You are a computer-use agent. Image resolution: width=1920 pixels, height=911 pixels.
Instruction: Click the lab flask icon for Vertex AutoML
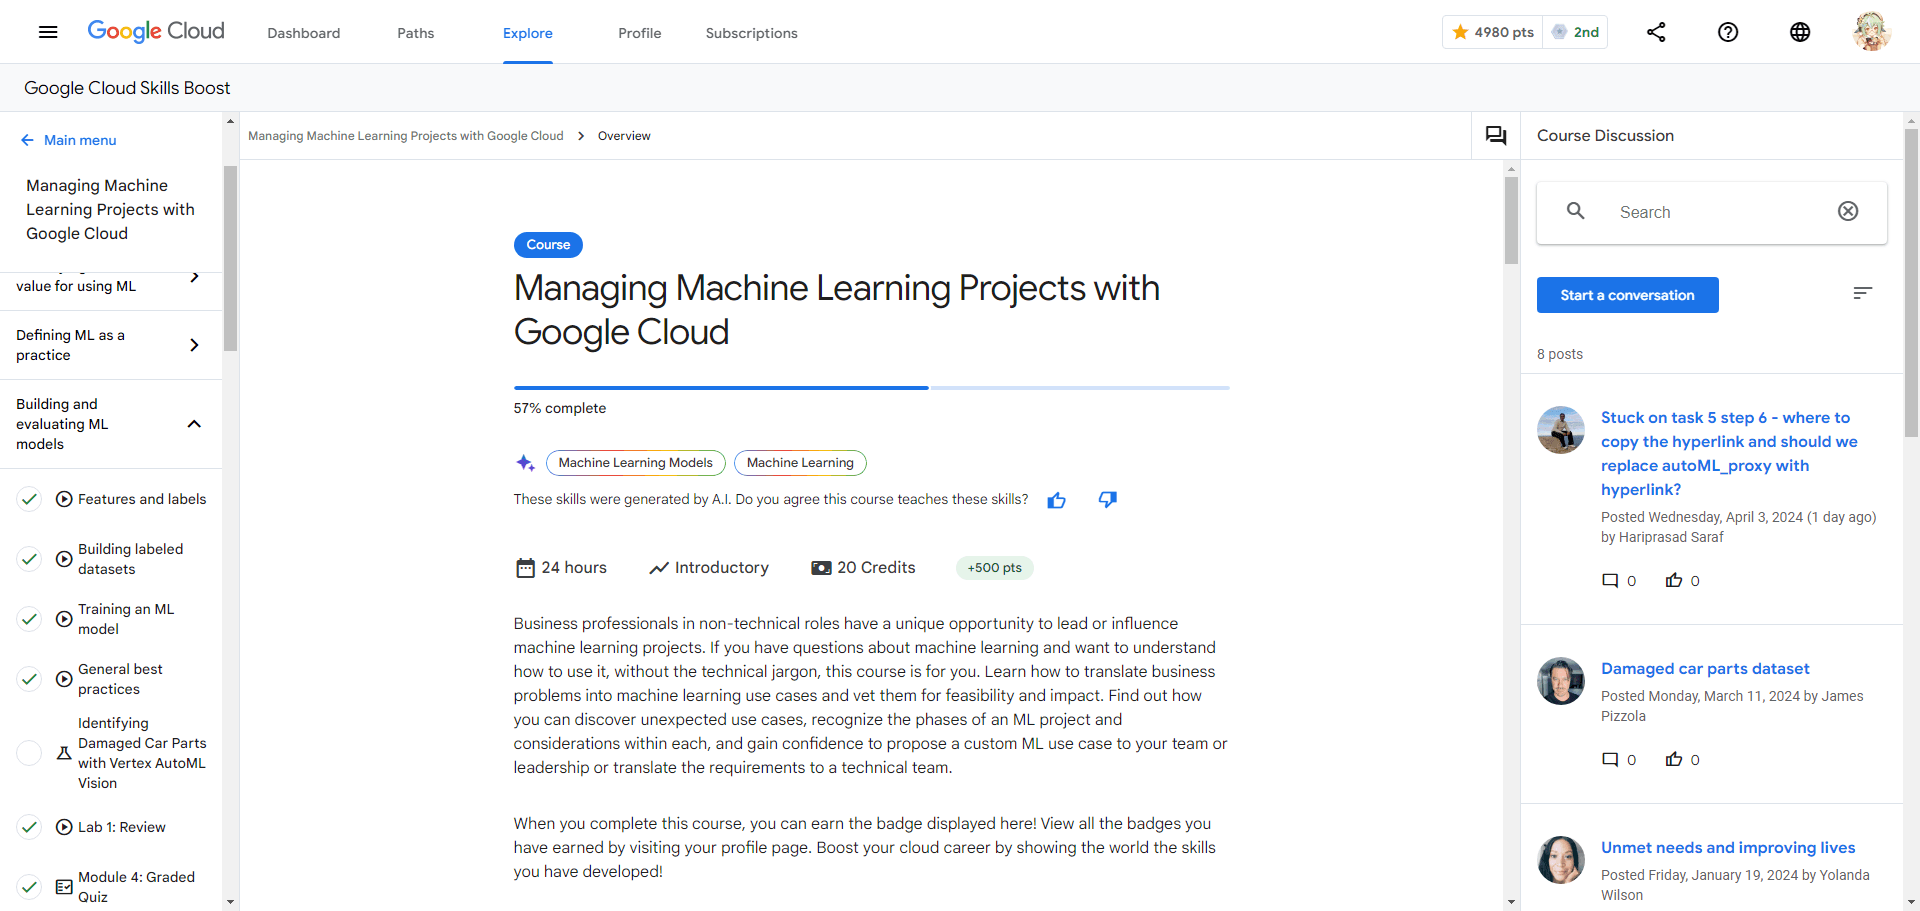[x=64, y=753]
